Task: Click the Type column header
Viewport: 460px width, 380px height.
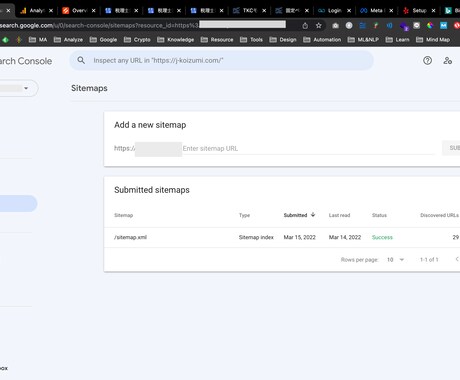Action: pos(244,215)
